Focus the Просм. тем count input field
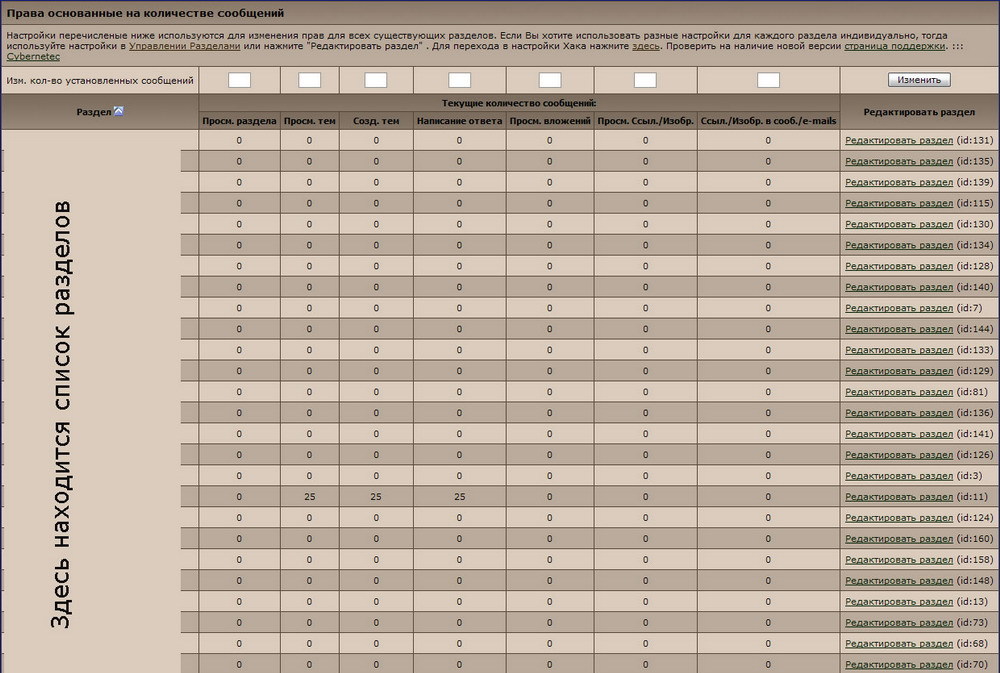1000x673 pixels. pyautogui.click(x=309, y=80)
